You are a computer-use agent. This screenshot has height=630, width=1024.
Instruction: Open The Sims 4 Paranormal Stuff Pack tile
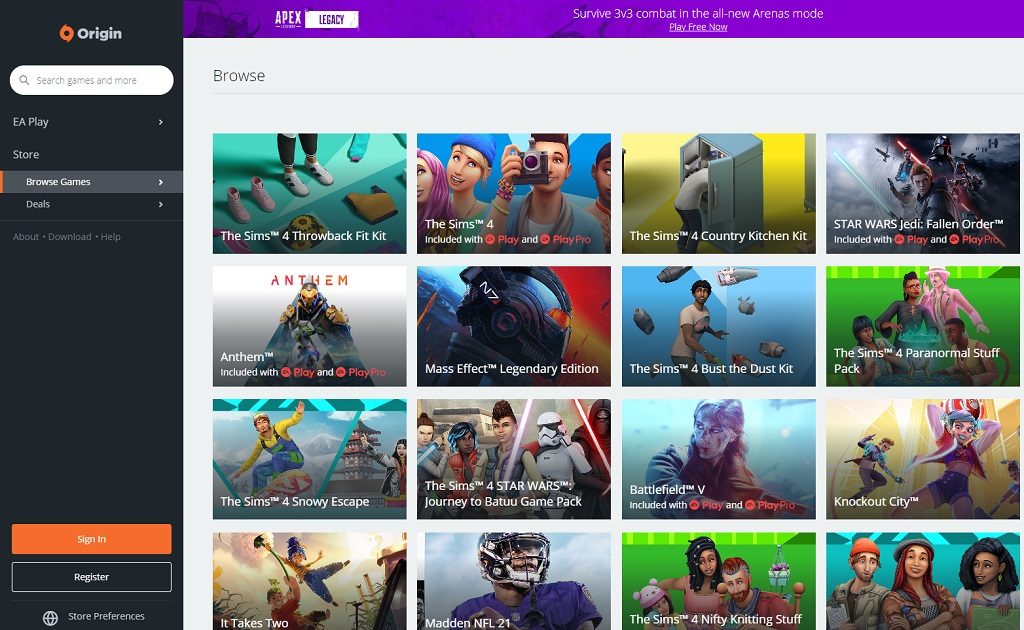coord(923,326)
